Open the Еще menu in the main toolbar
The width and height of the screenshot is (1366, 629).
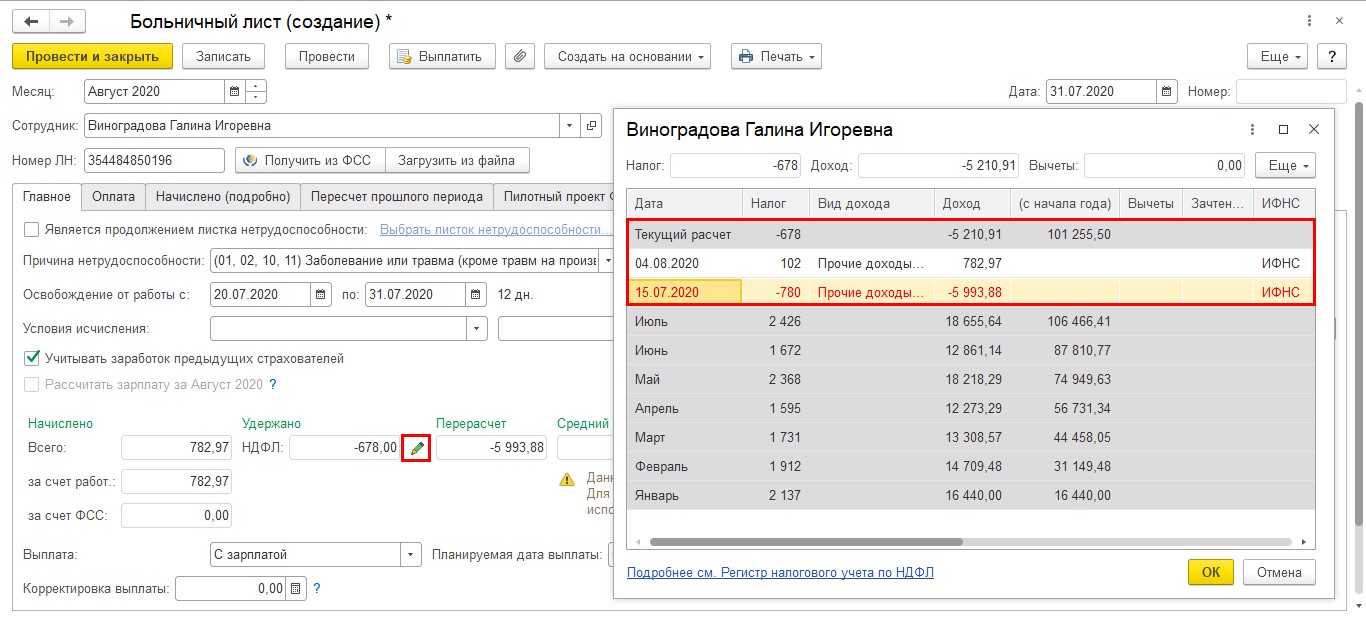tap(1279, 56)
